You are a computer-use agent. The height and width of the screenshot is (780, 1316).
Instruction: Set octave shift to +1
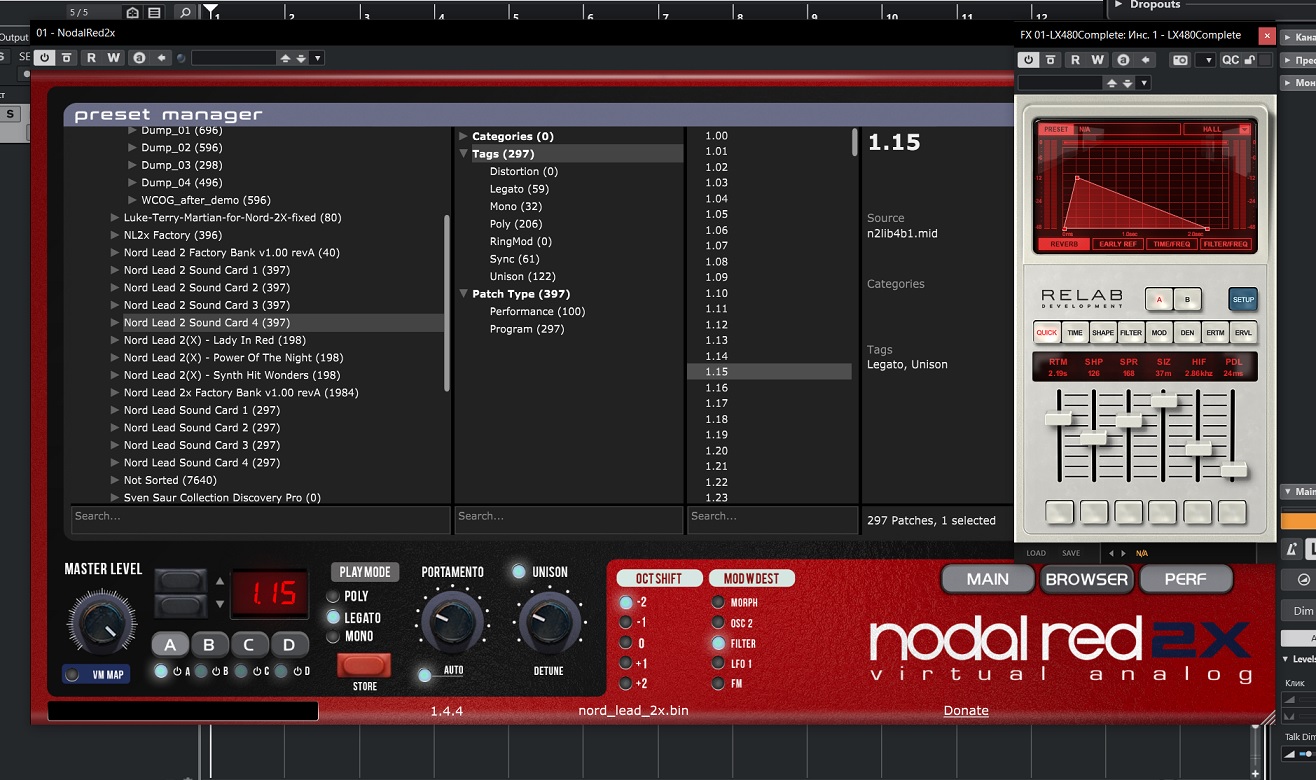626,663
